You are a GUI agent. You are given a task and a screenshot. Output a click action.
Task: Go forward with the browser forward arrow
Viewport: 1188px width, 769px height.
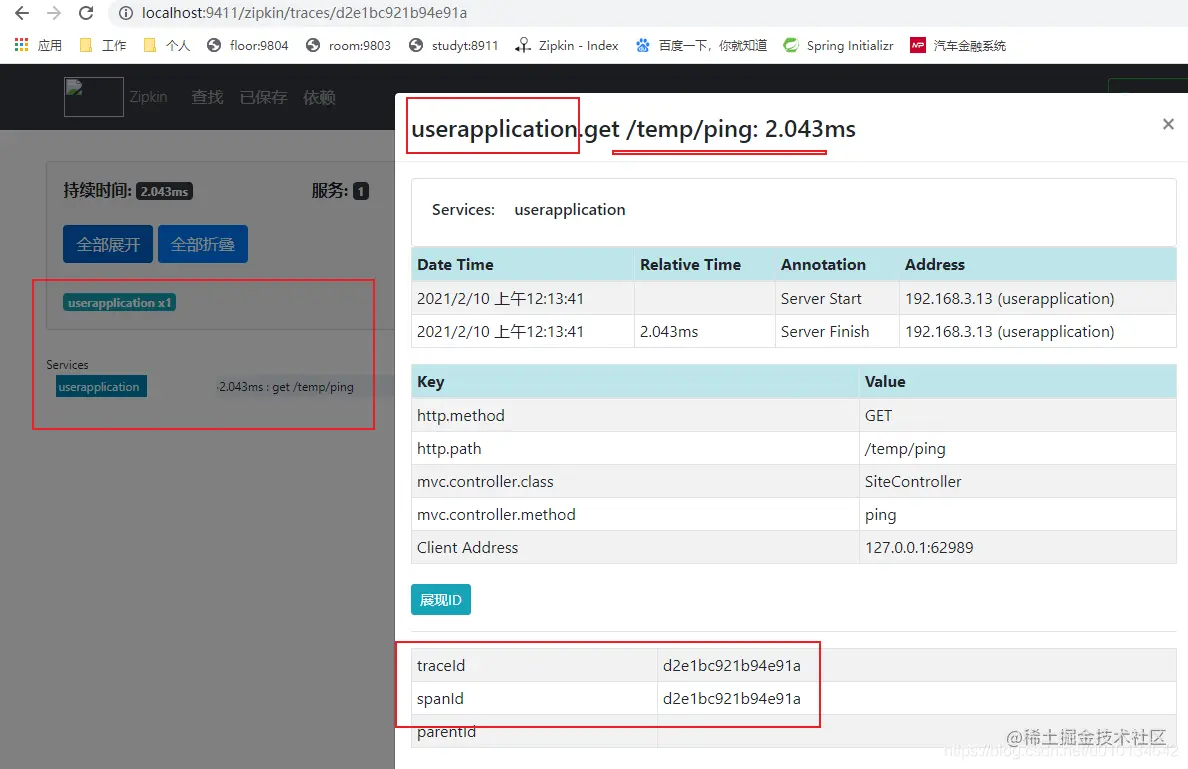(54, 13)
